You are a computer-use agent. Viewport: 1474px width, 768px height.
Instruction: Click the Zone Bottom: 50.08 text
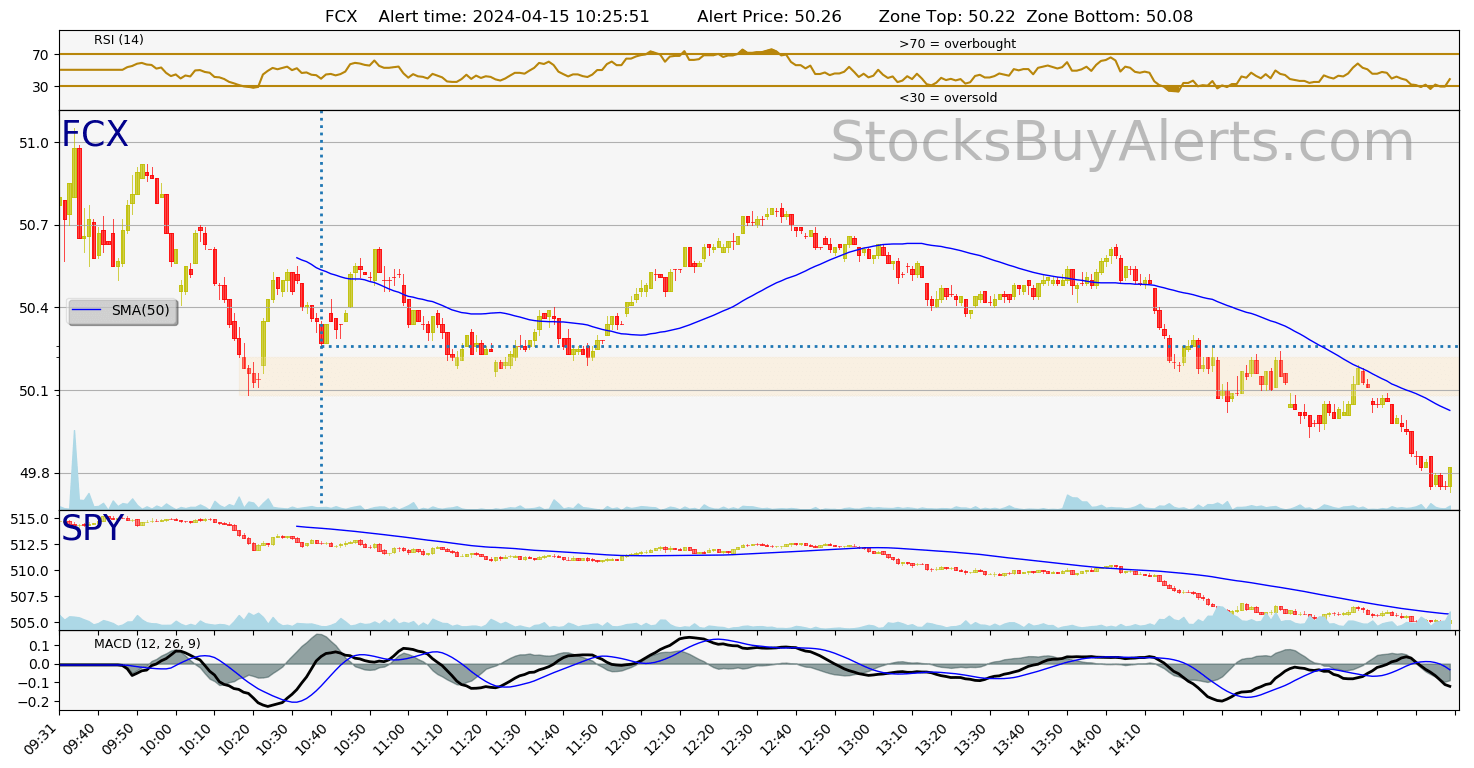click(x=1110, y=17)
